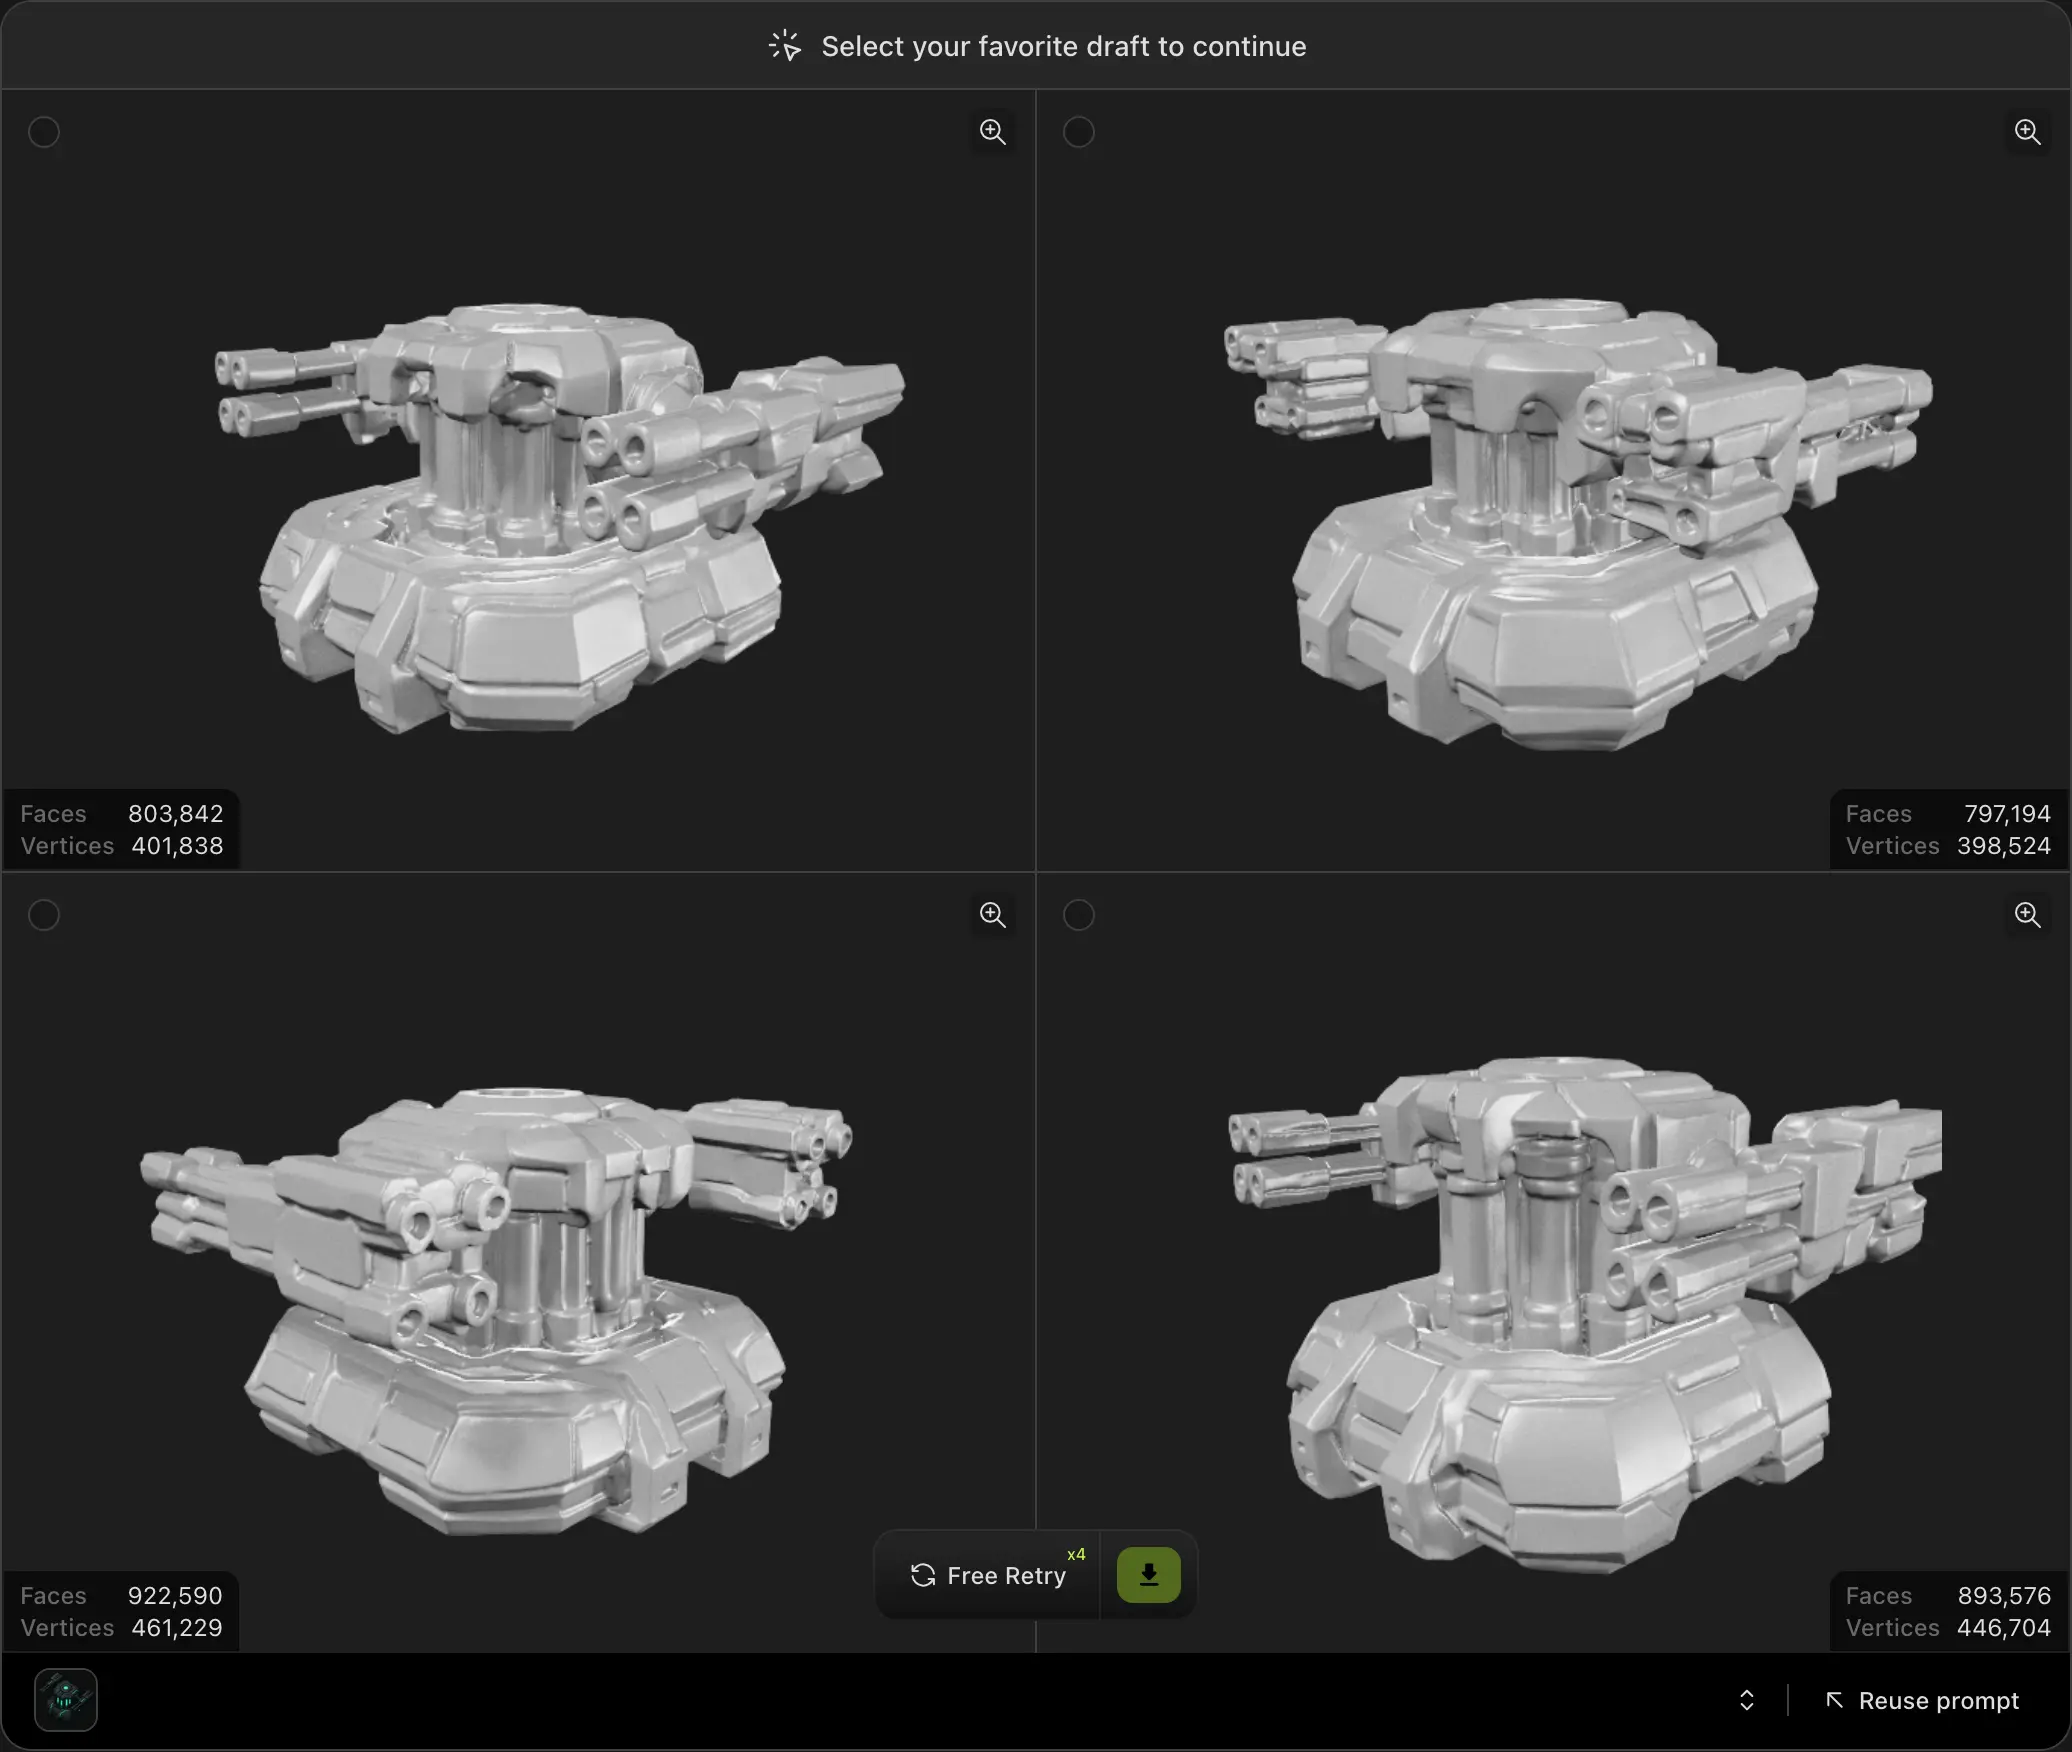This screenshot has height=1752, width=2072.
Task: Choose the bottom-right draft's selection circle
Action: coord(1079,914)
